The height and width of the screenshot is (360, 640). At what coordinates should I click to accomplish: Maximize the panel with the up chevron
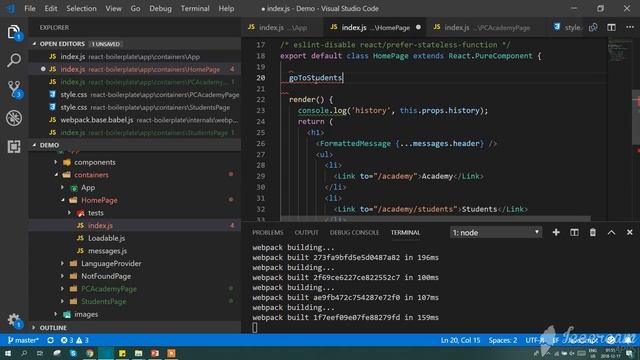(611, 232)
